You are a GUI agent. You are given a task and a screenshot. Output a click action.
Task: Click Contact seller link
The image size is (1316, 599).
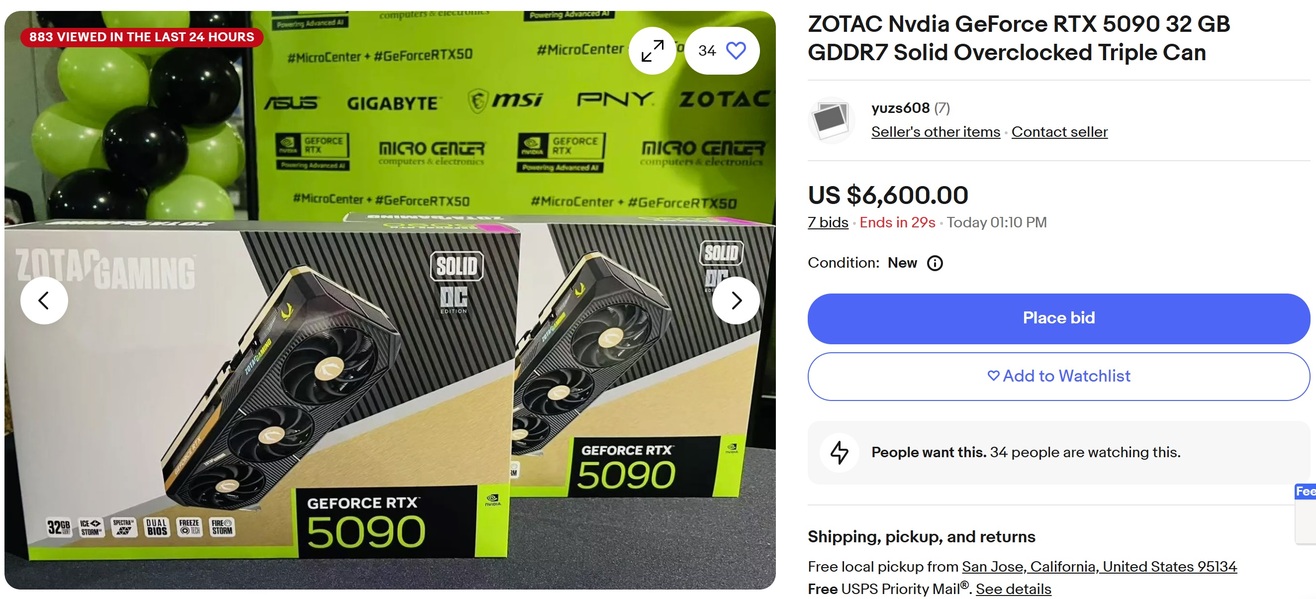[x=1059, y=132]
